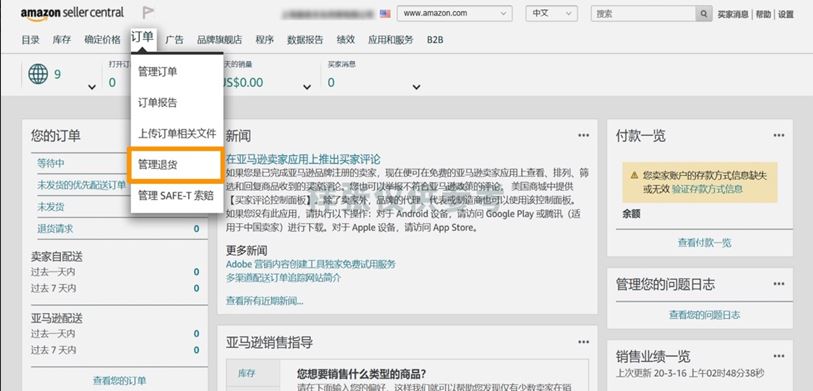Click the 买家消息 link in header
The height and width of the screenshot is (391, 813).
tap(733, 15)
